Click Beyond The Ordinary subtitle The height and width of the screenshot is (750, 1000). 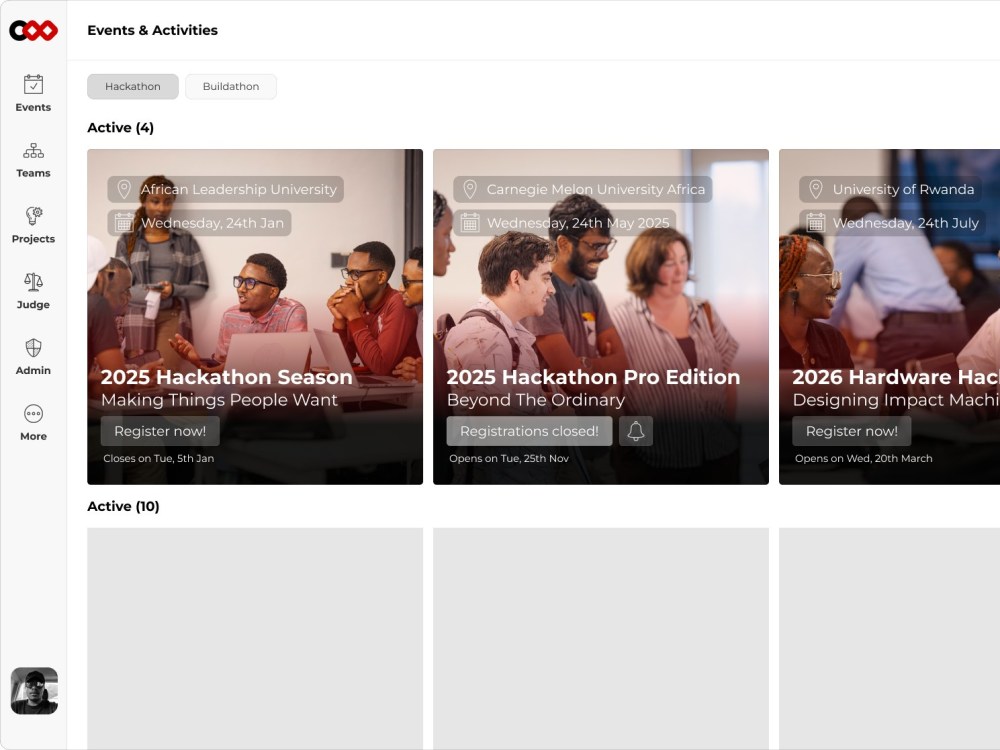[536, 400]
